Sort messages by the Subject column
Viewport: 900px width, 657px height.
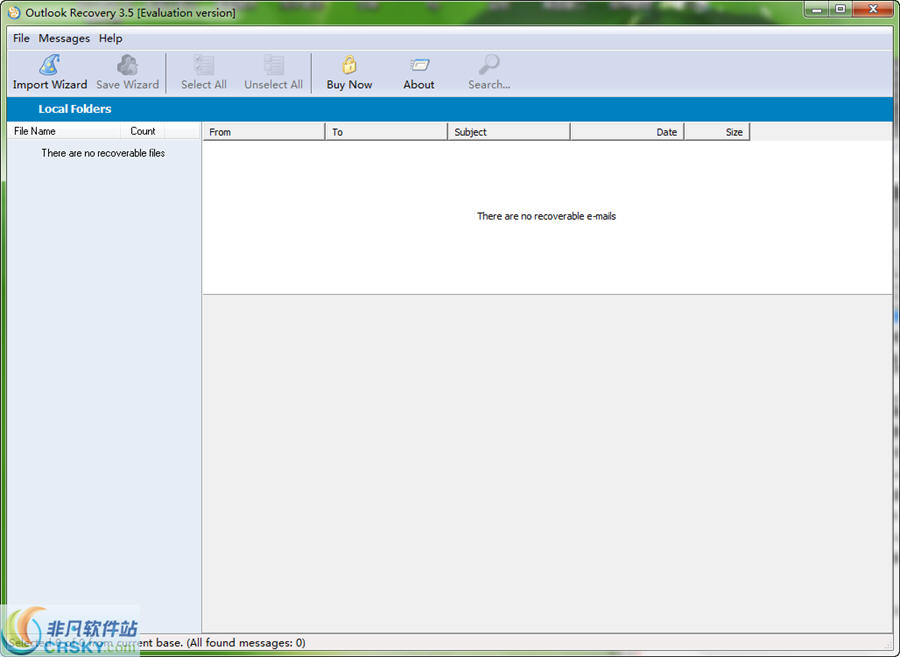tap(509, 132)
